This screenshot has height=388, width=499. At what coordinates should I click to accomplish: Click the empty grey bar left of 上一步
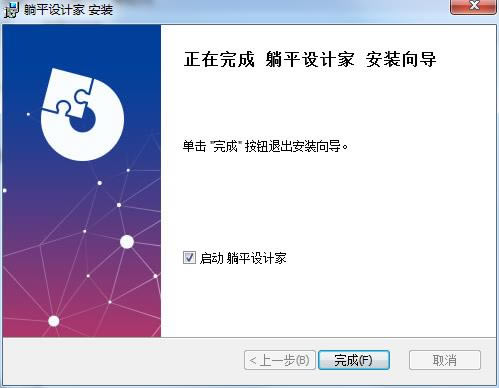[123, 360]
